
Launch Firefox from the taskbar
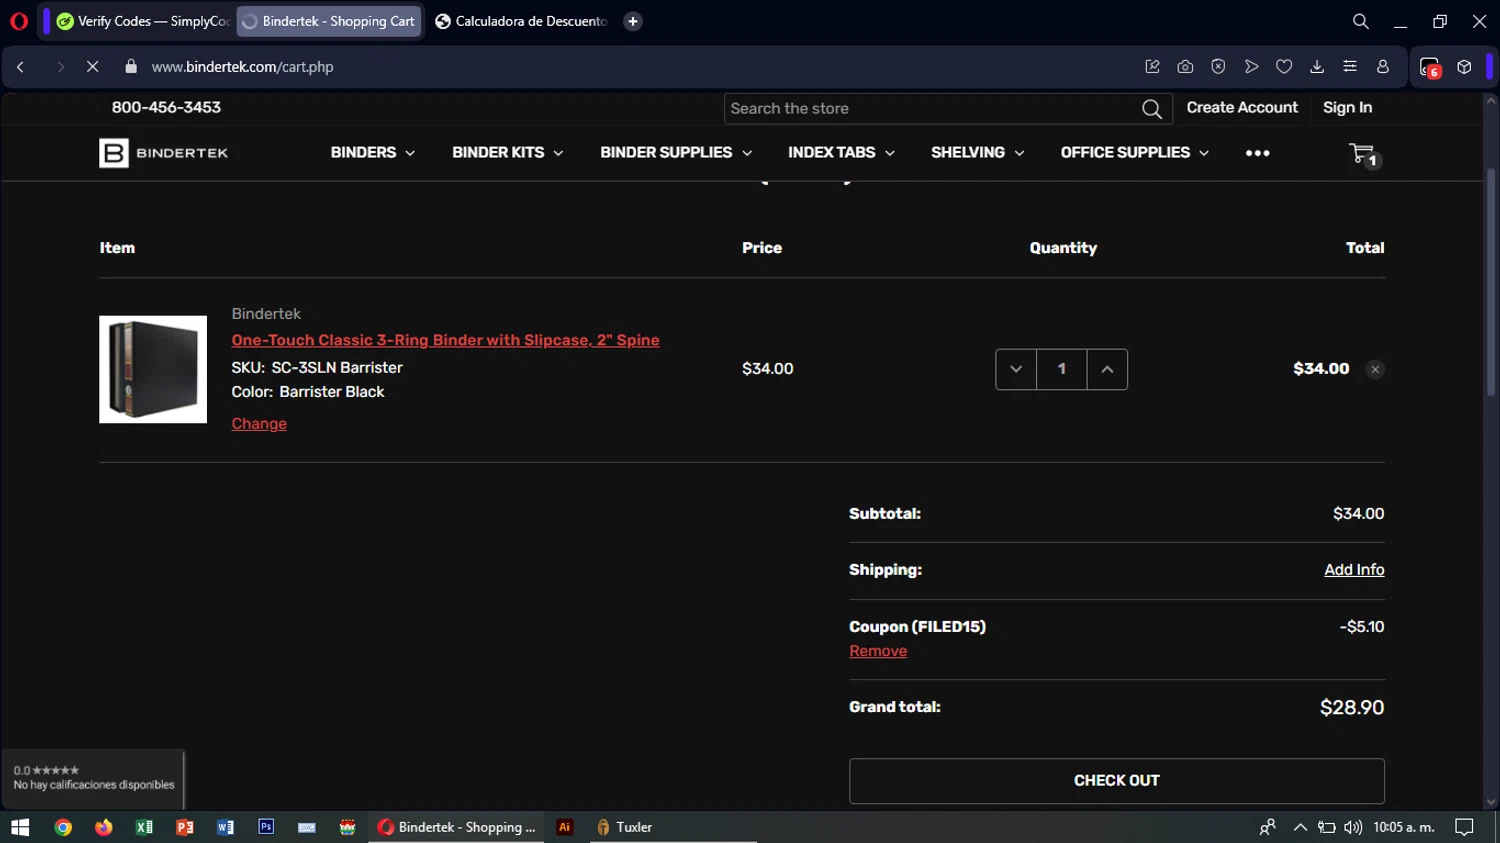(104, 827)
